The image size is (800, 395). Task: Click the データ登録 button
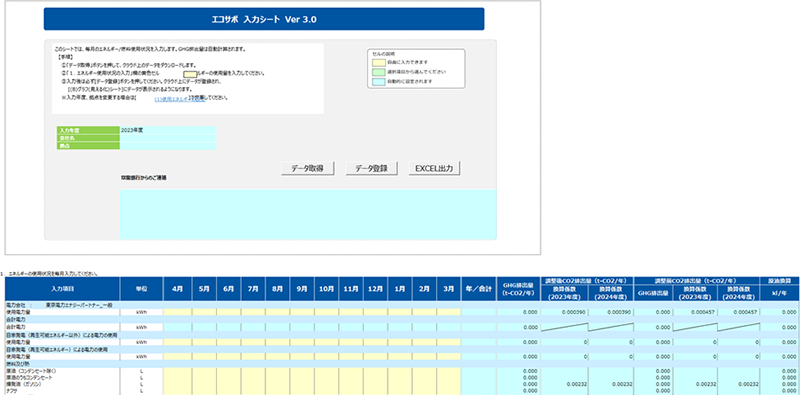(x=371, y=168)
